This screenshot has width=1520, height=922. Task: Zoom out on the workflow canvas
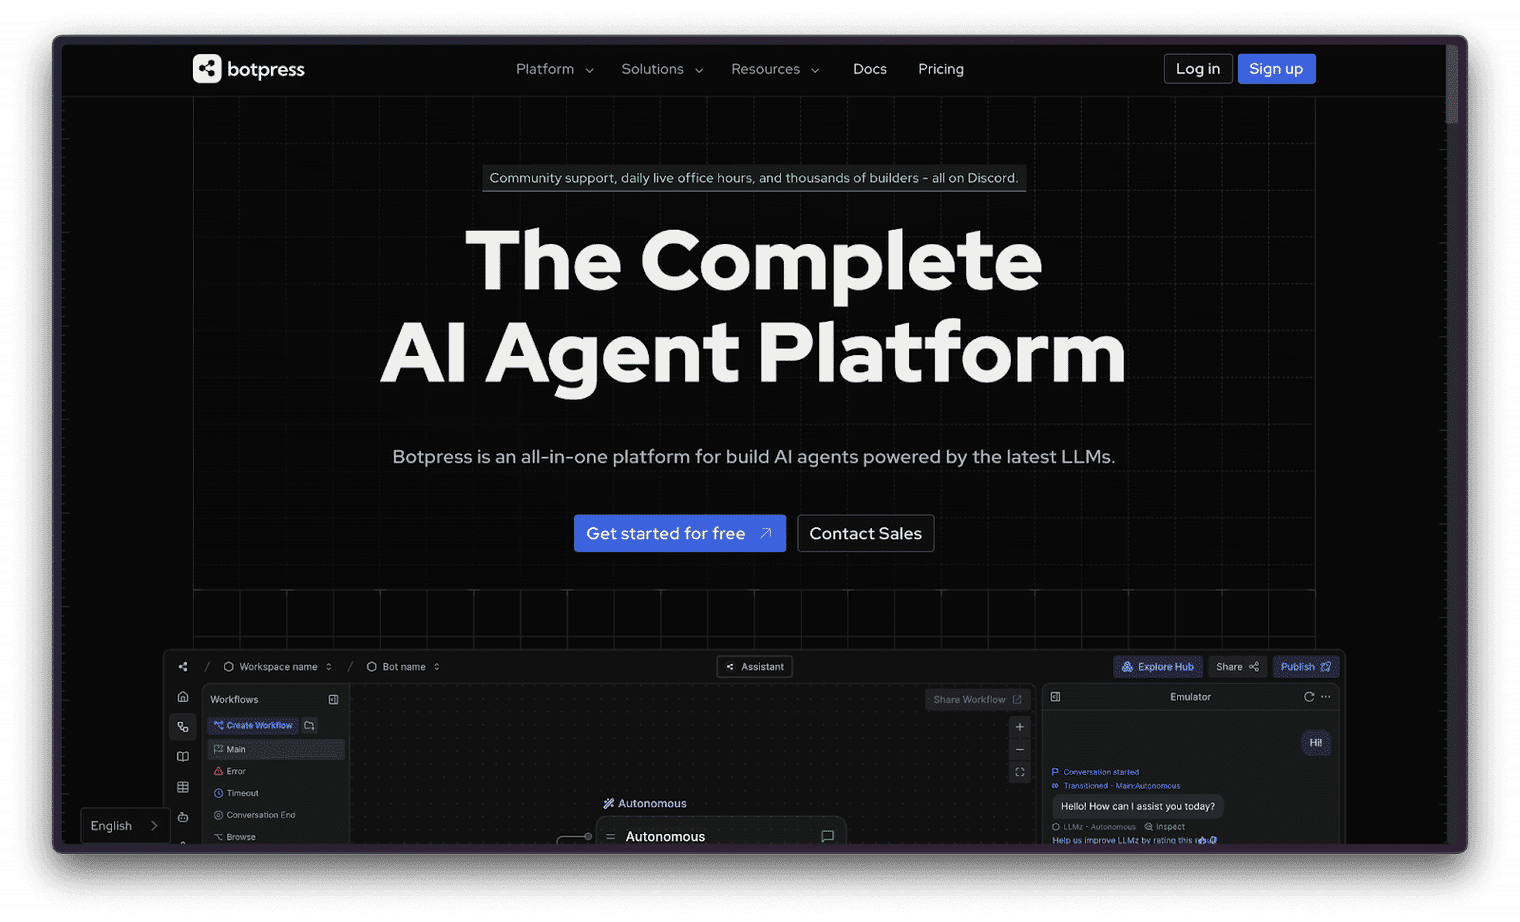(x=1019, y=749)
